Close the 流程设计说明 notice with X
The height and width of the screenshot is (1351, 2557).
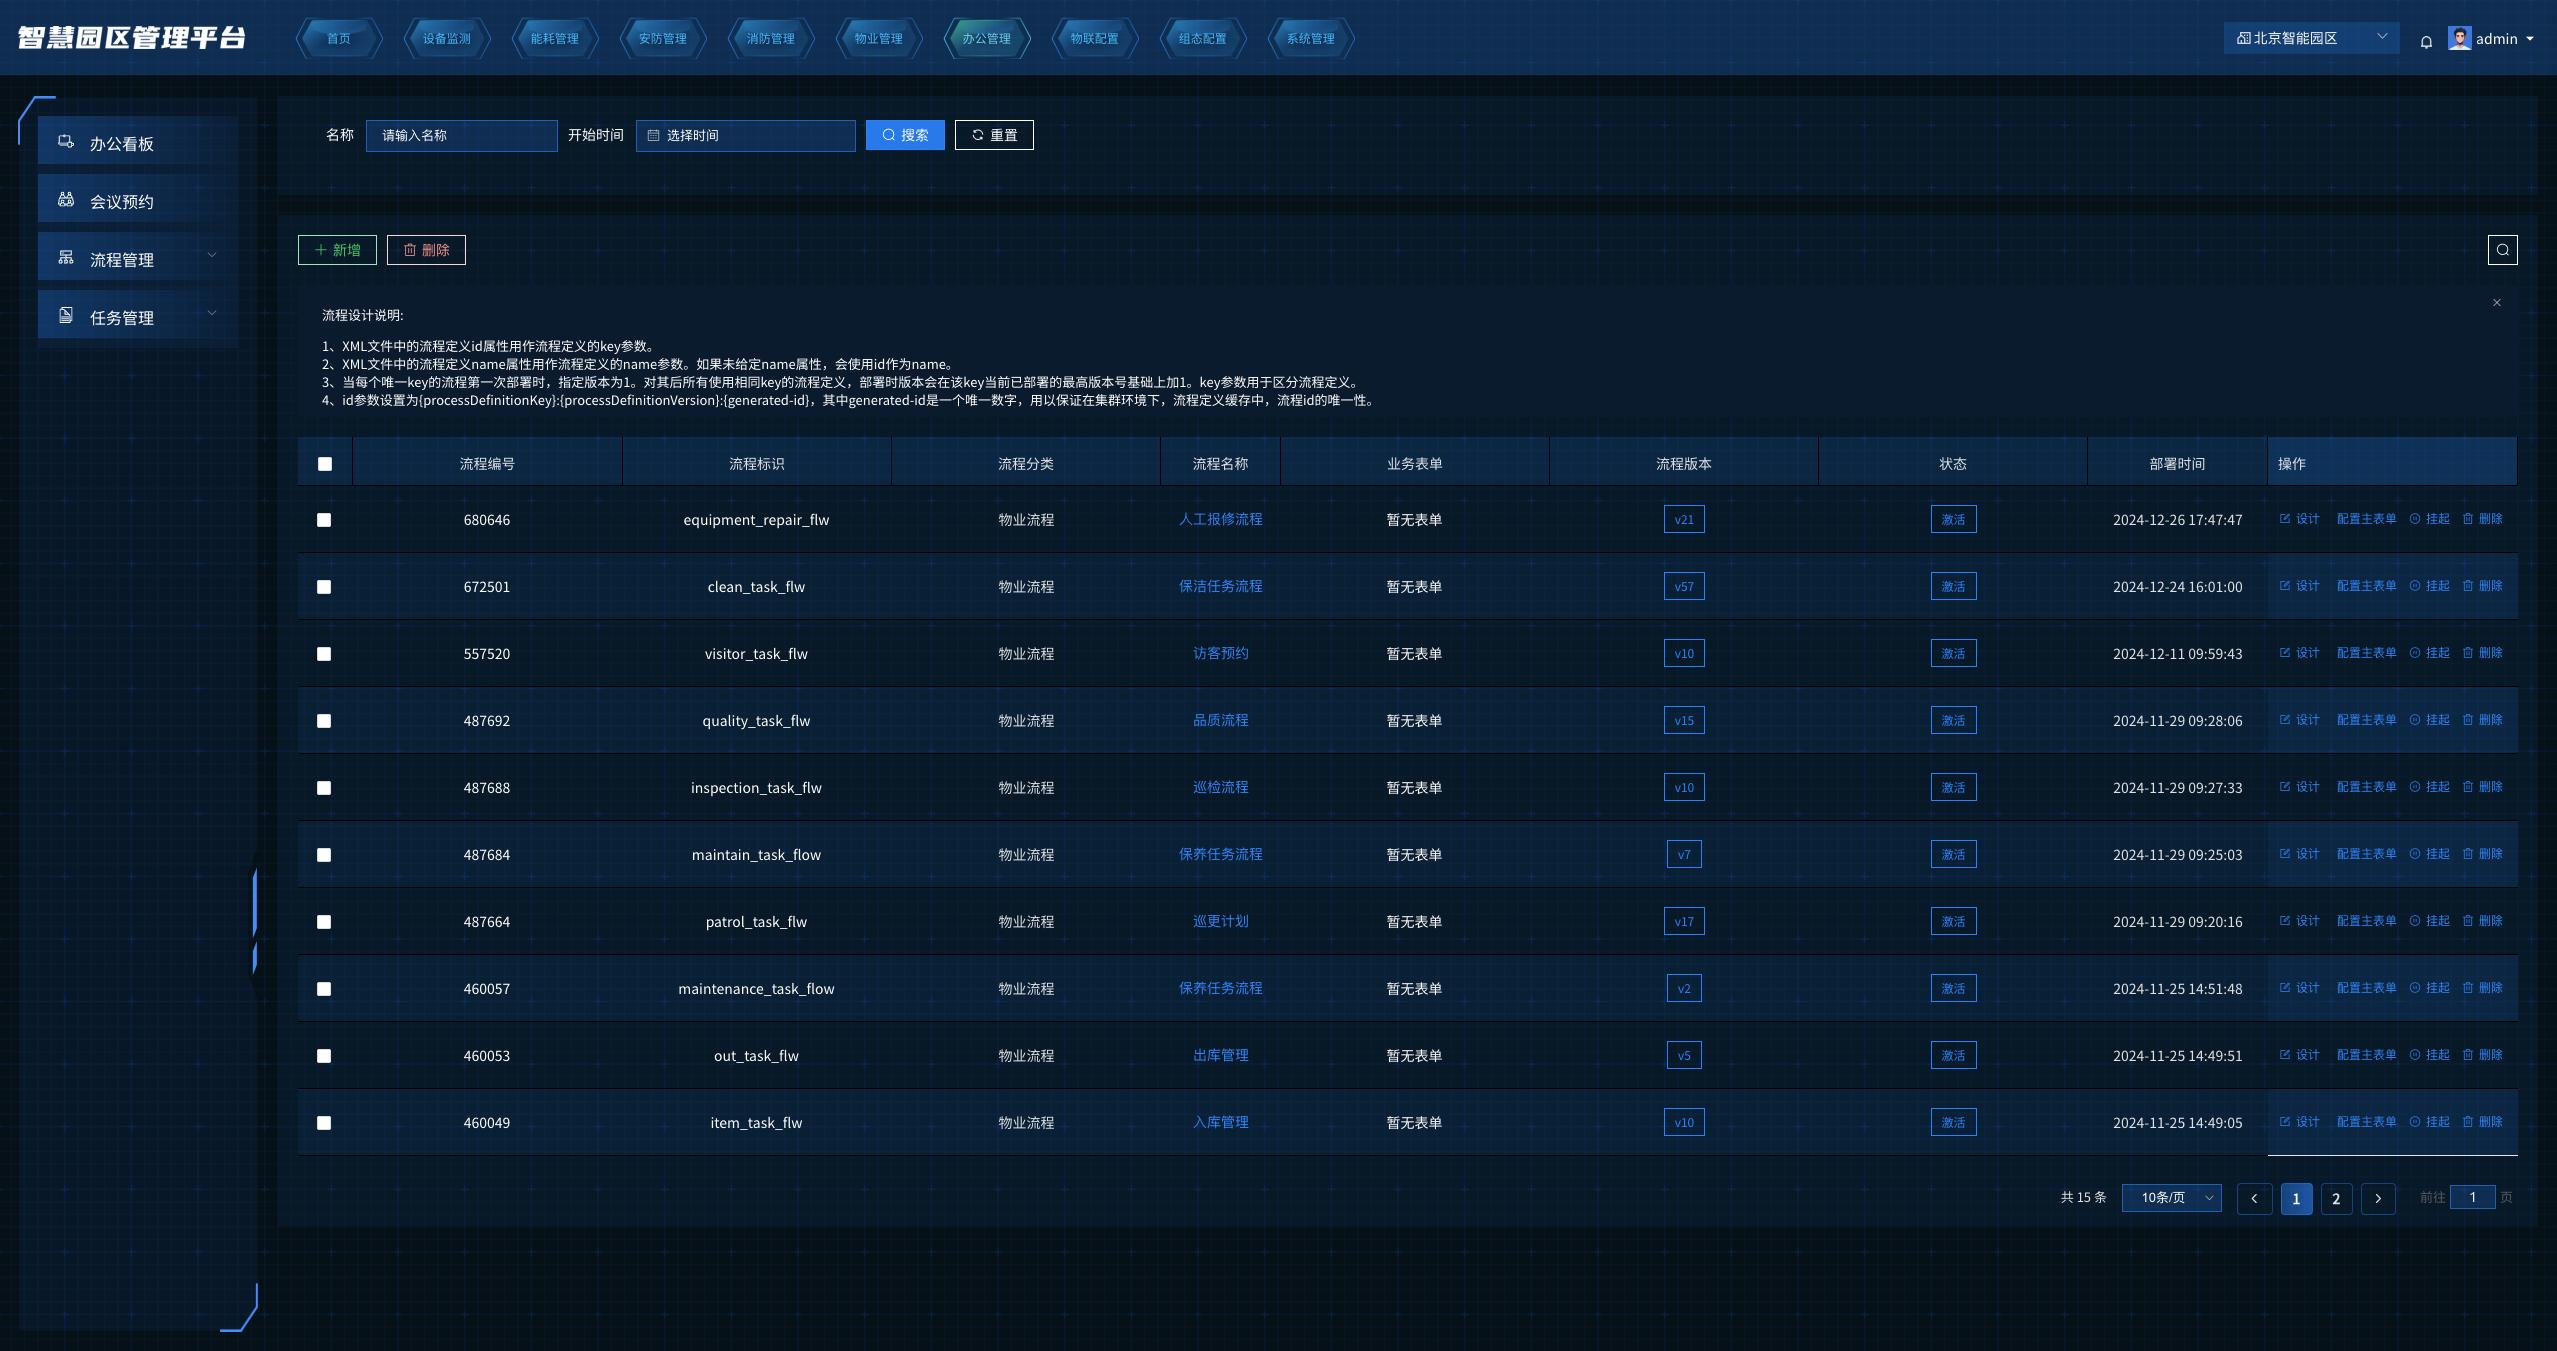(x=2496, y=303)
